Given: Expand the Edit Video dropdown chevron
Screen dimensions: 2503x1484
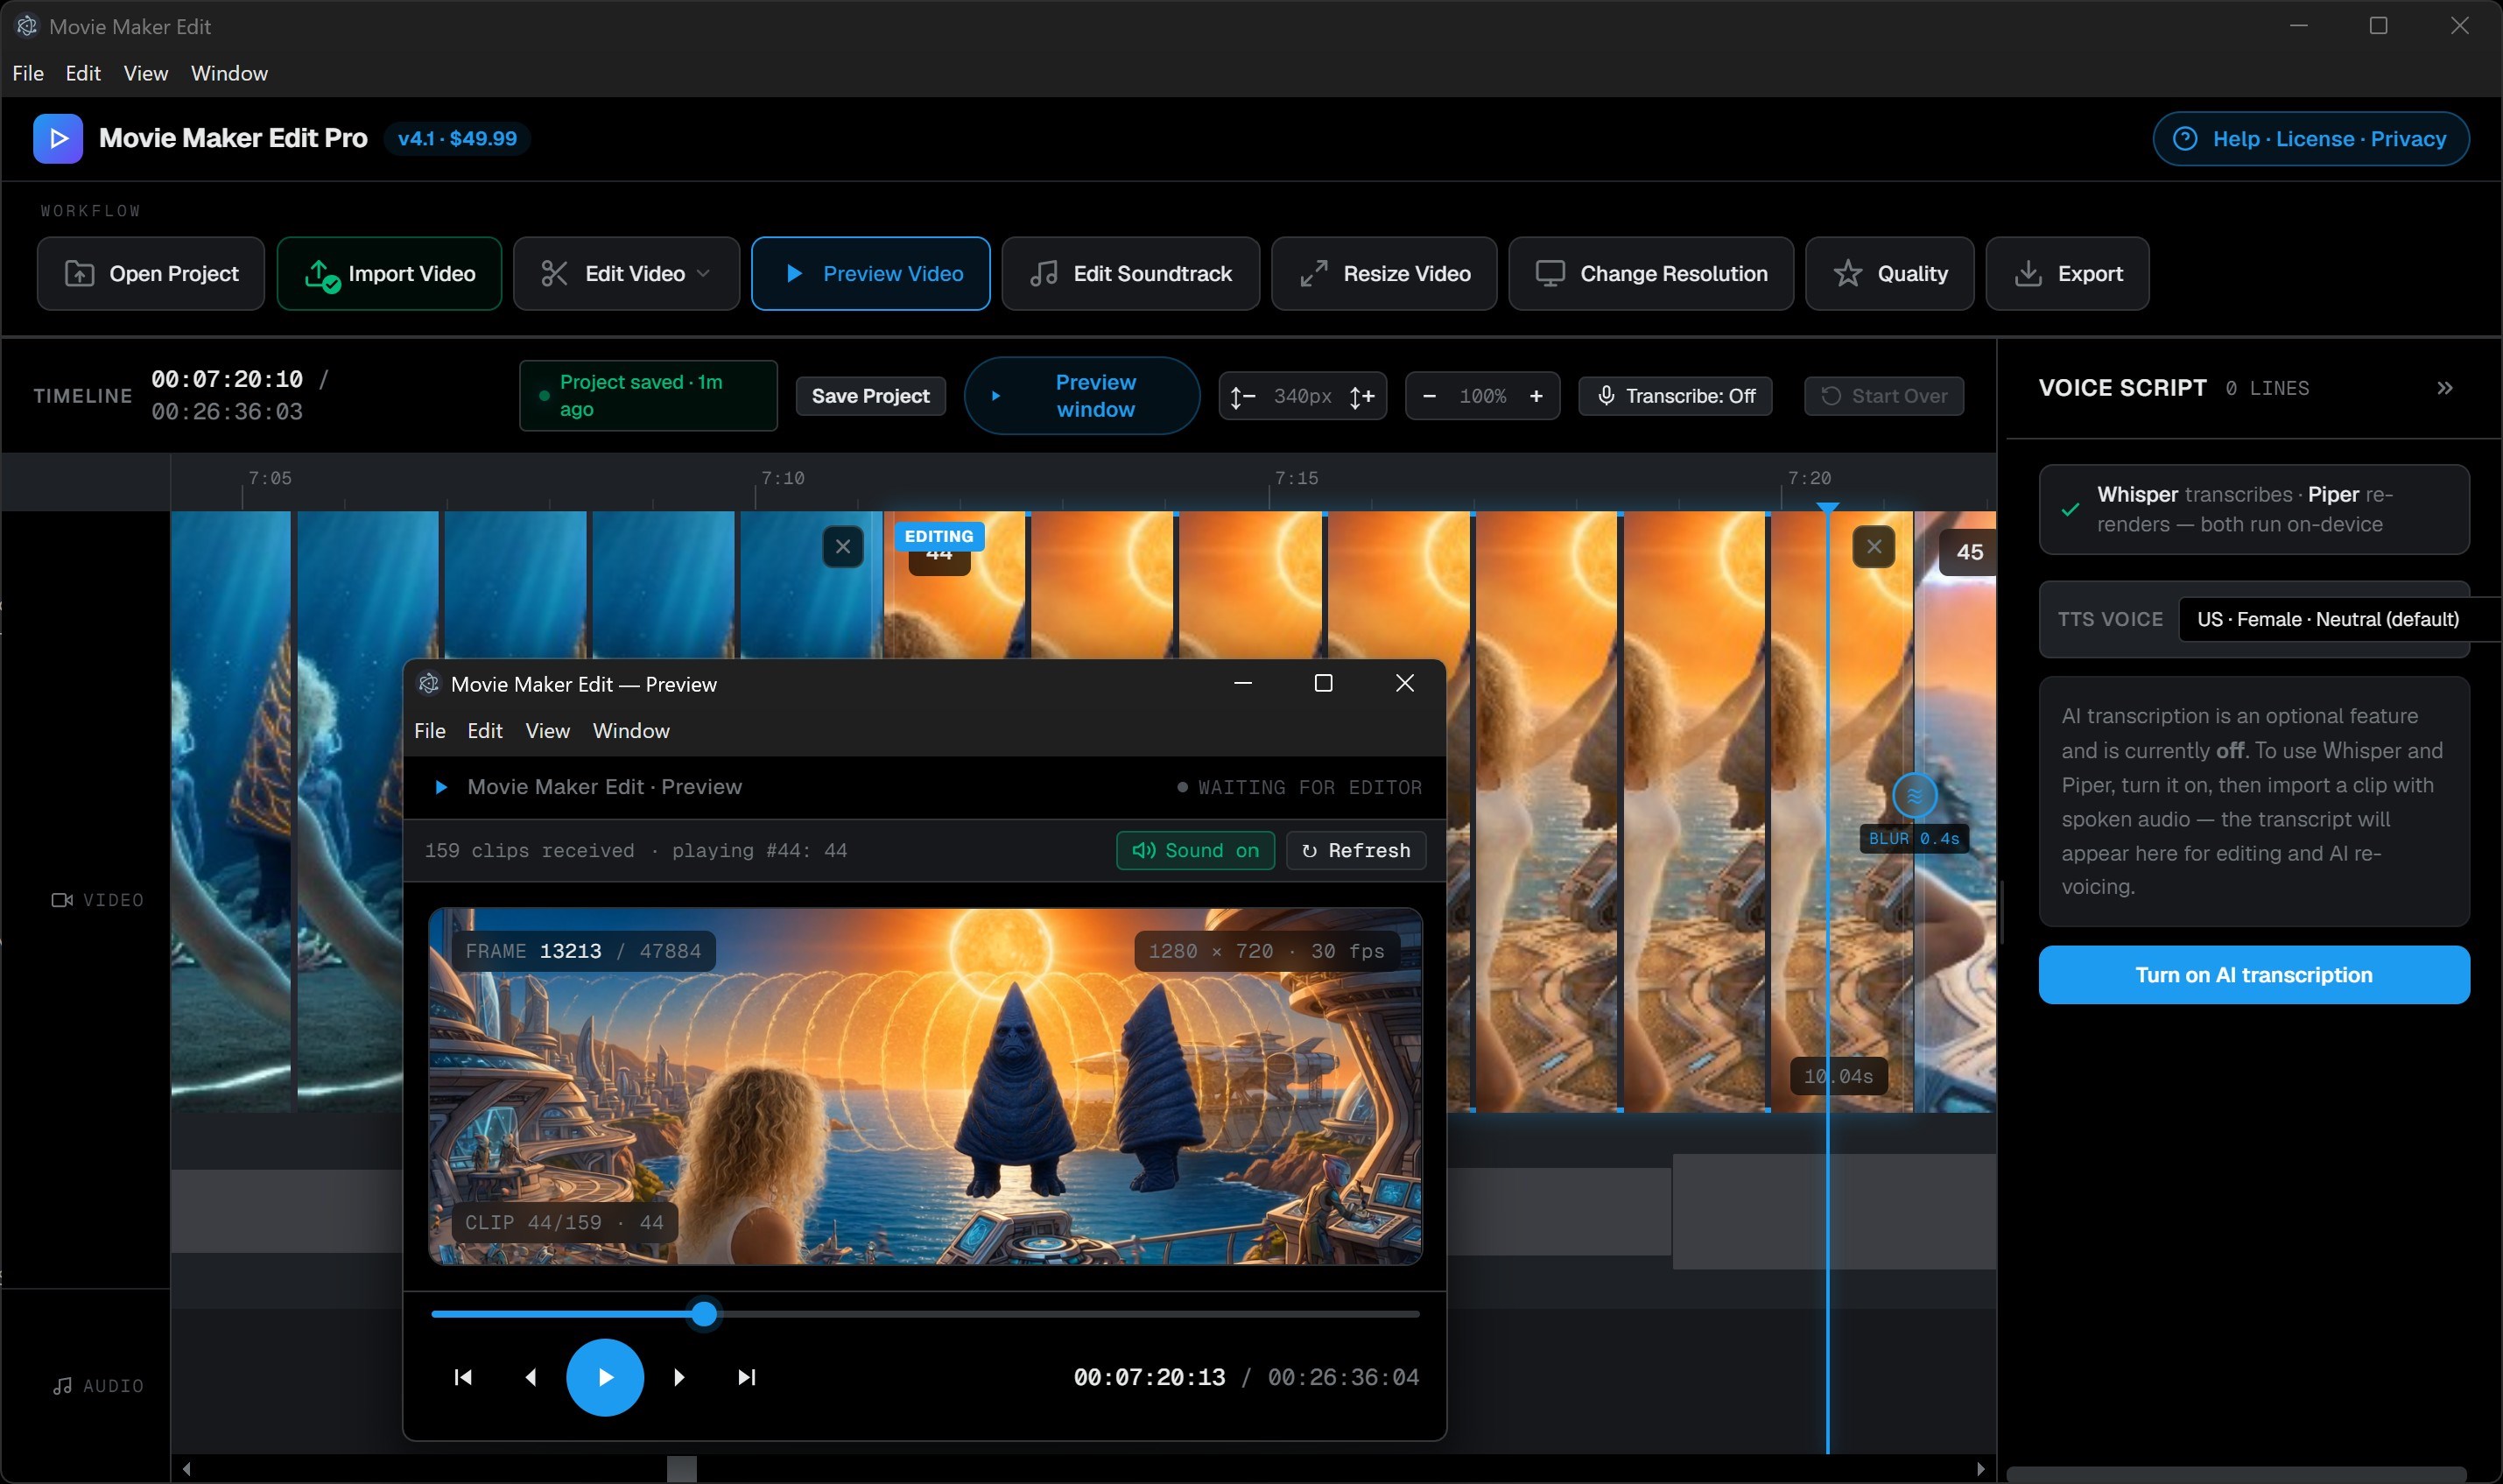Looking at the screenshot, I should (x=703, y=273).
